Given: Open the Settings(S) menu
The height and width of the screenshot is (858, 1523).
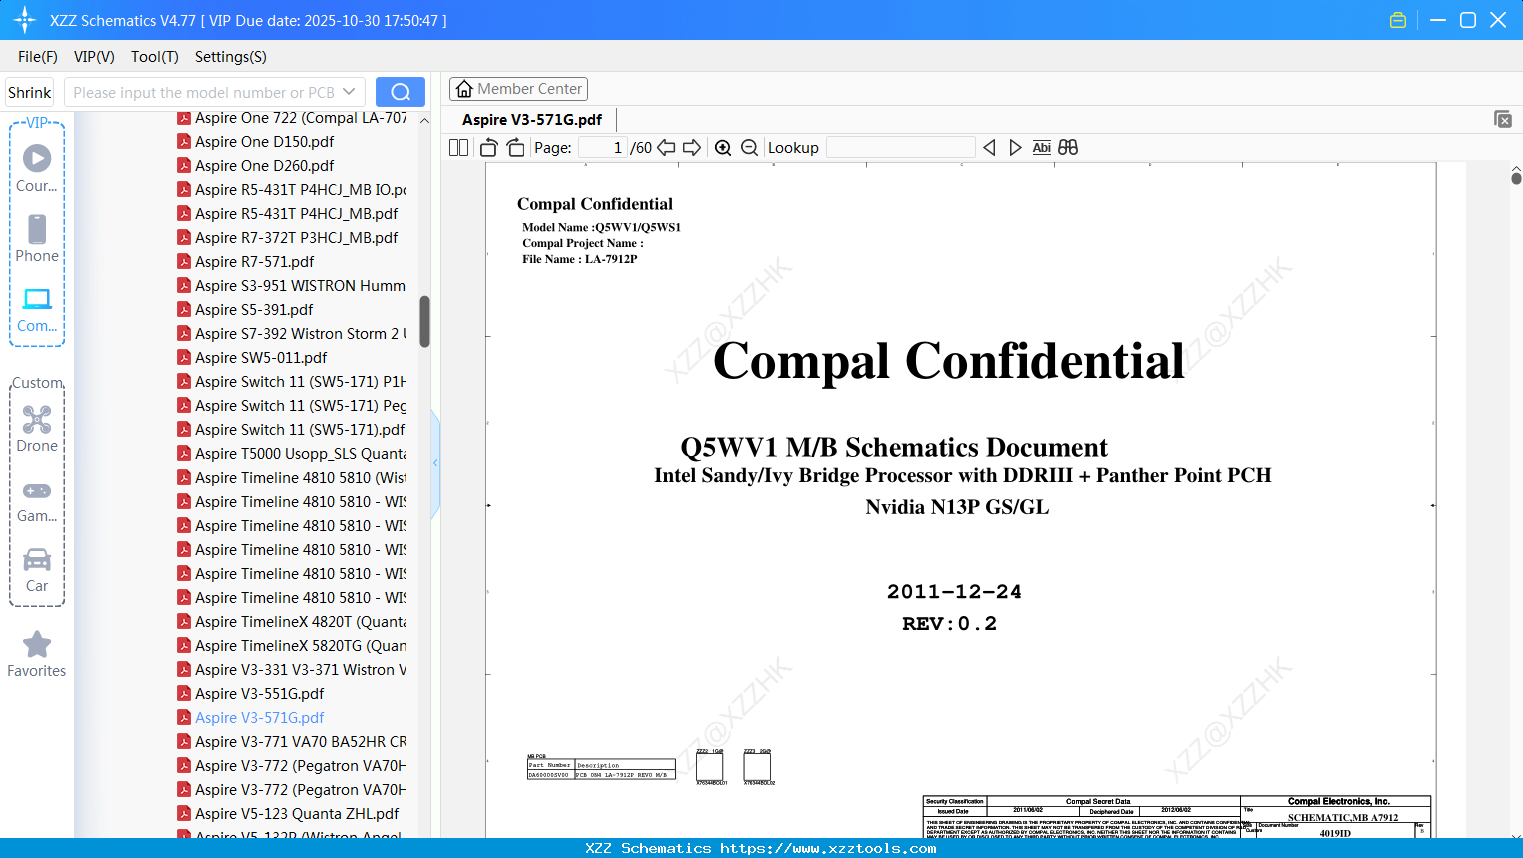Looking at the screenshot, I should (231, 57).
